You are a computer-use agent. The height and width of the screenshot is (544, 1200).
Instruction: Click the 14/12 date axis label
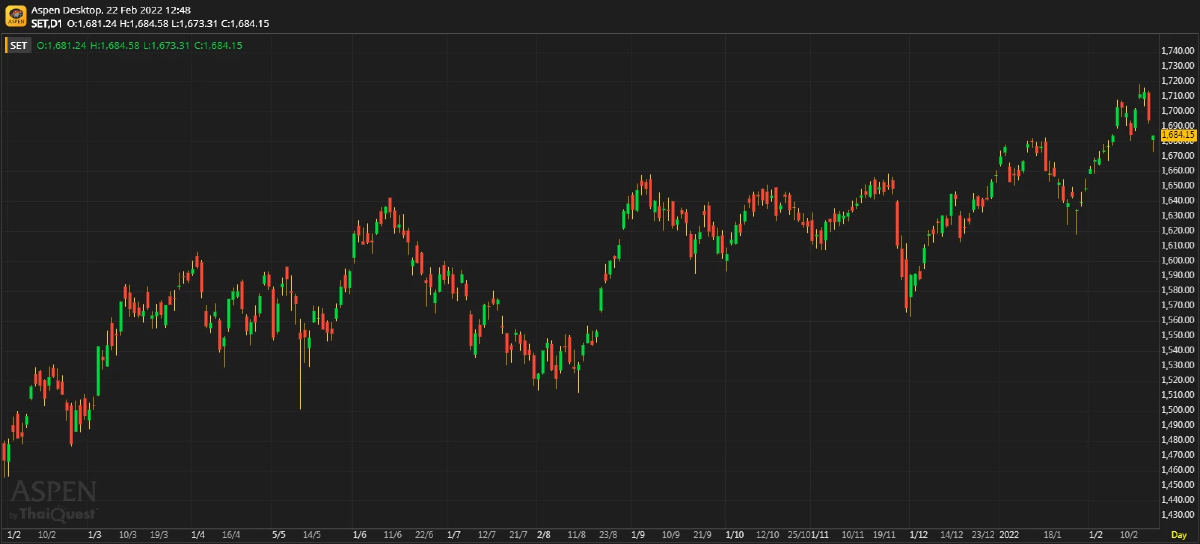pos(952,536)
